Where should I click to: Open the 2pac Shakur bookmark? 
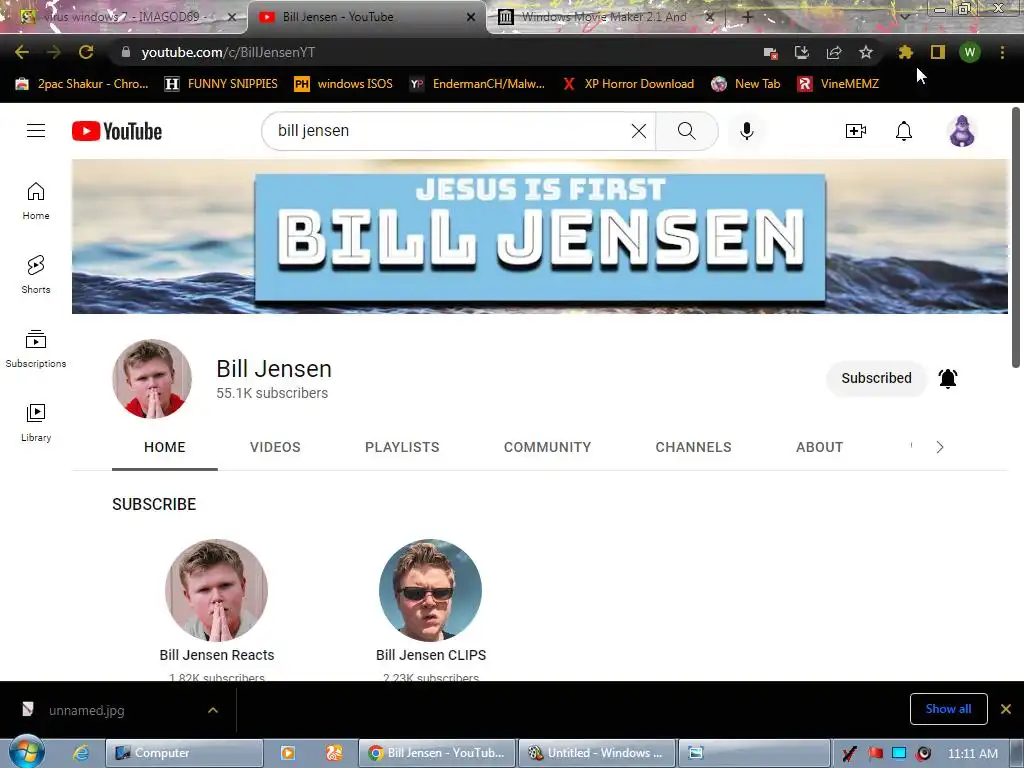coord(82,84)
